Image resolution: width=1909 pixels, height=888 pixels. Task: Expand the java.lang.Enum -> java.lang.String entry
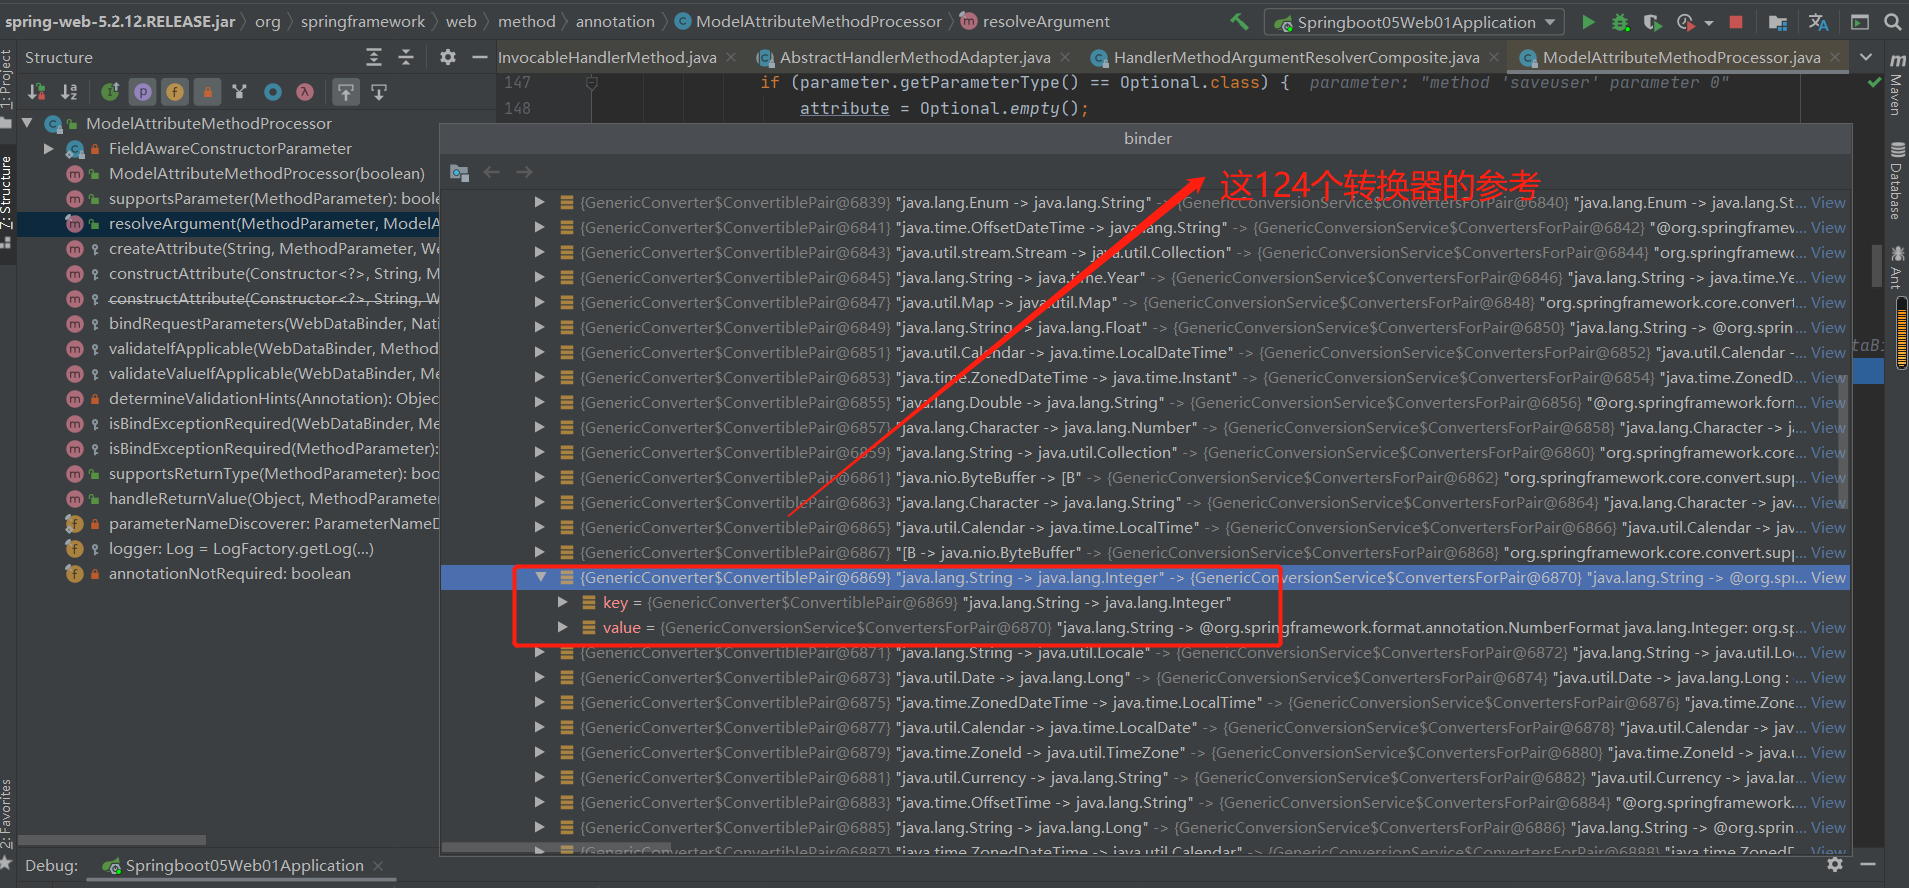click(x=540, y=202)
